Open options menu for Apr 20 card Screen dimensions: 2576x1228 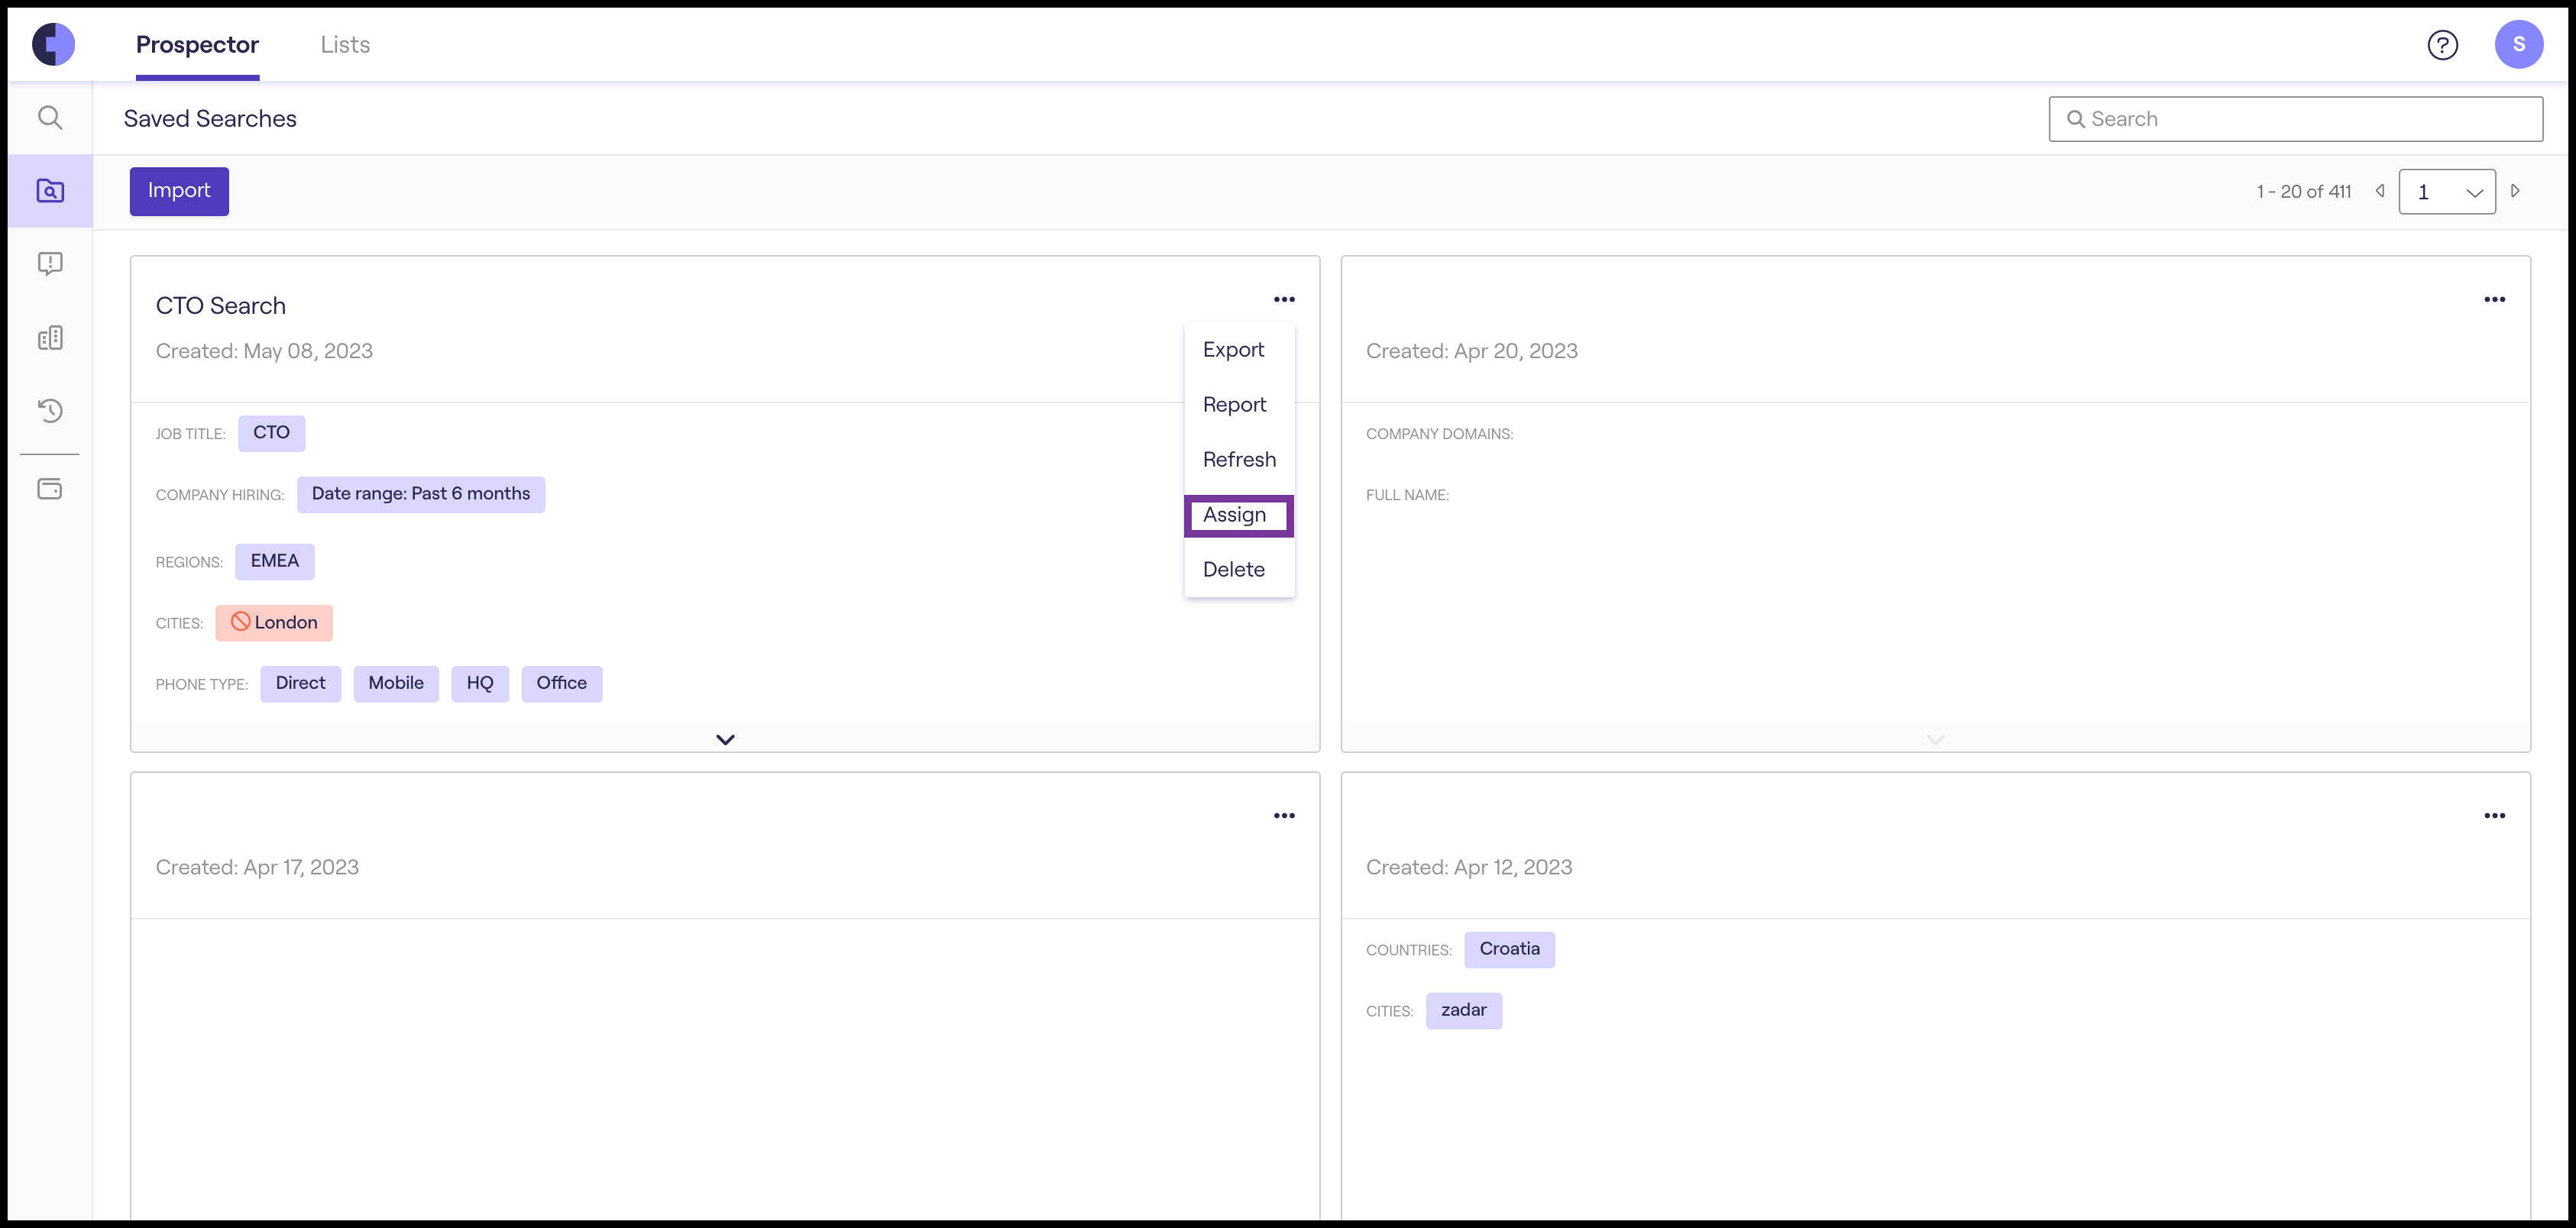2494,300
